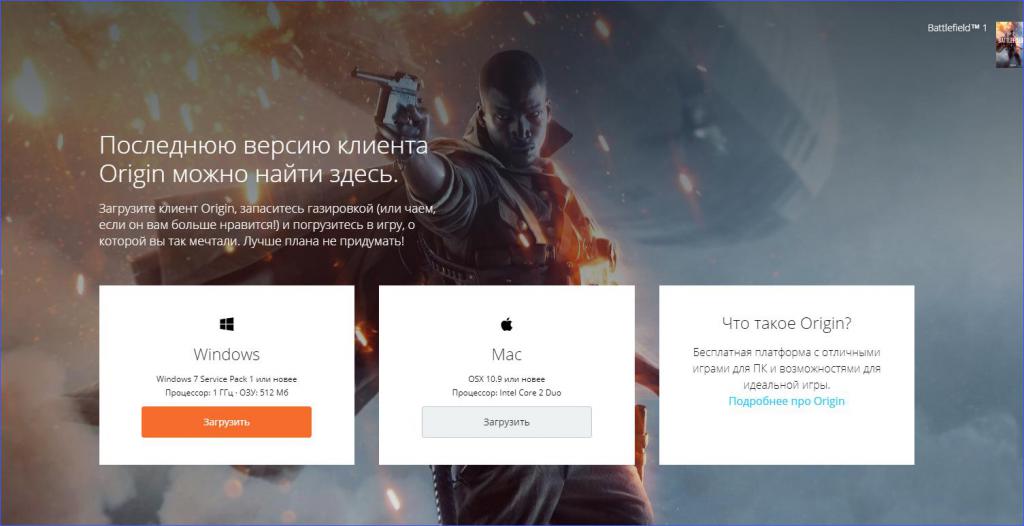Select the Windows card heading
This screenshot has height=526, width=1024.
pyautogui.click(x=227, y=354)
